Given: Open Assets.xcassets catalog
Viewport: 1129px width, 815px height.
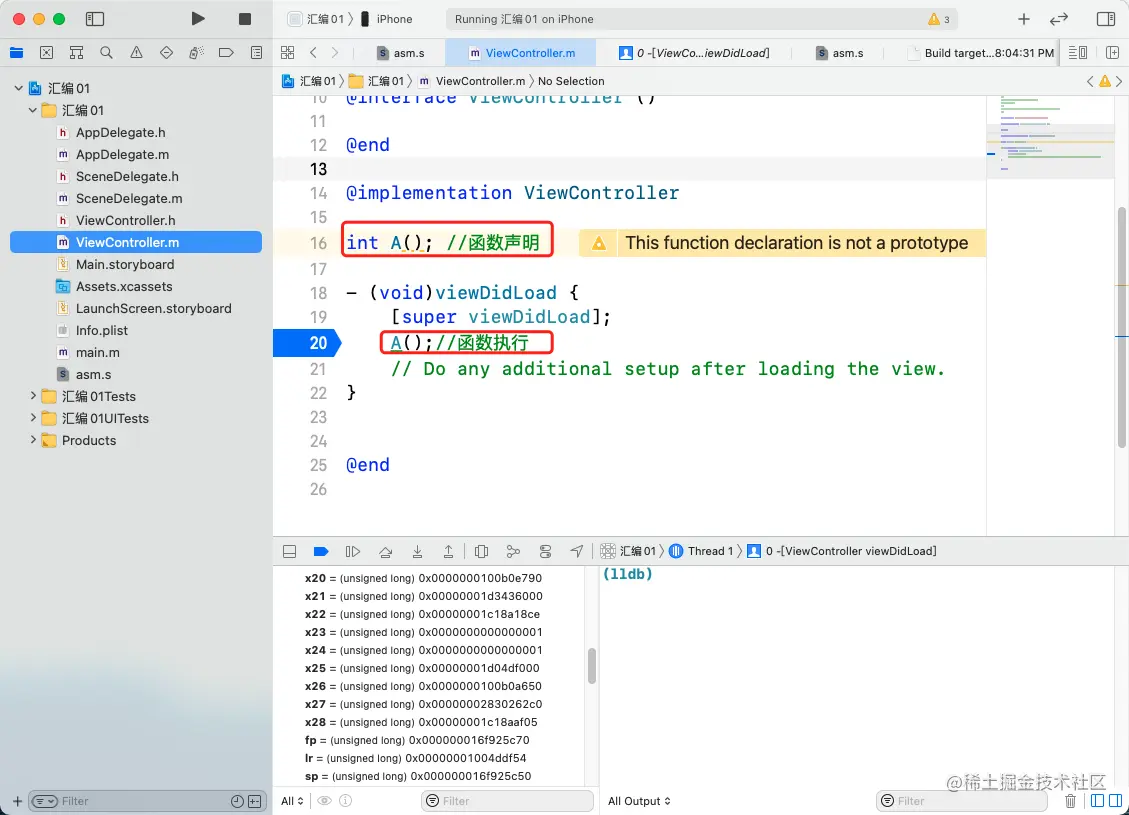Looking at the screenshot, I should click(x=124, y=287).
